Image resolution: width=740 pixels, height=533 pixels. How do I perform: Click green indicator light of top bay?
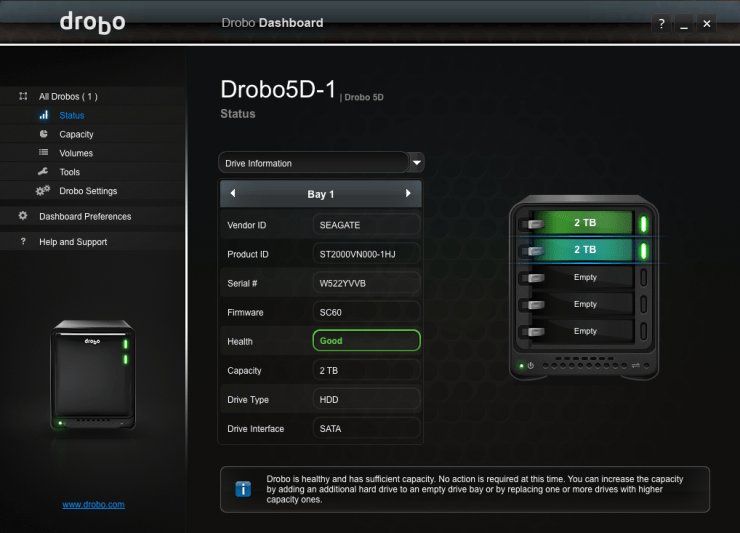tap(643, 224)
